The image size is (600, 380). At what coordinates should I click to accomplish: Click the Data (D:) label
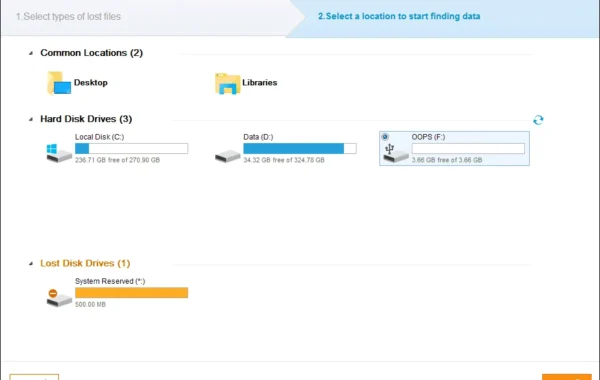click(x=258, y=137)
